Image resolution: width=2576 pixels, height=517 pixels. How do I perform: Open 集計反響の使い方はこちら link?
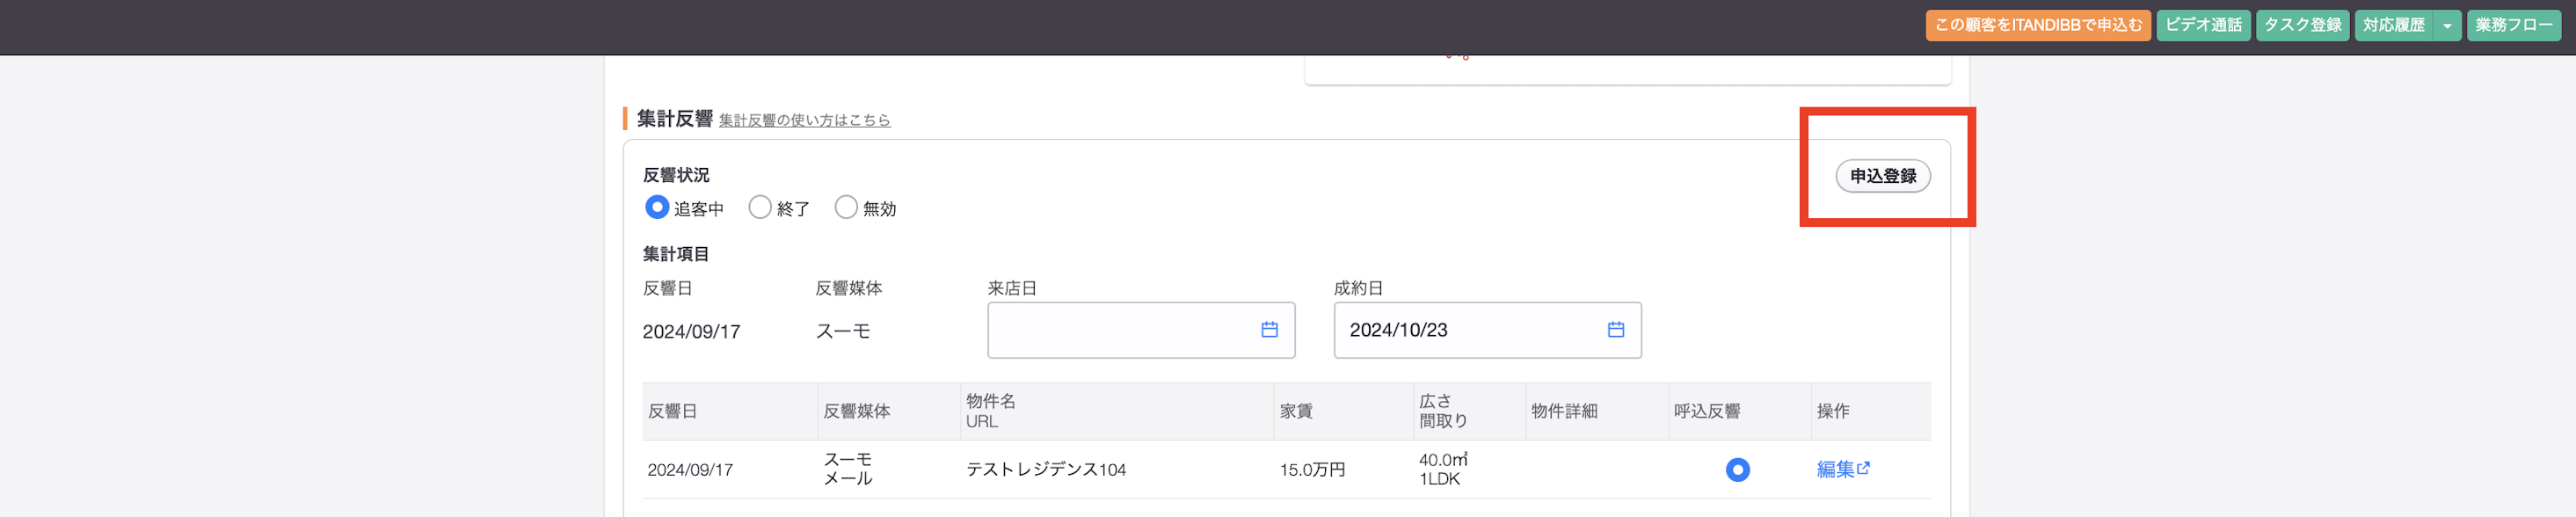pos(804,120)
